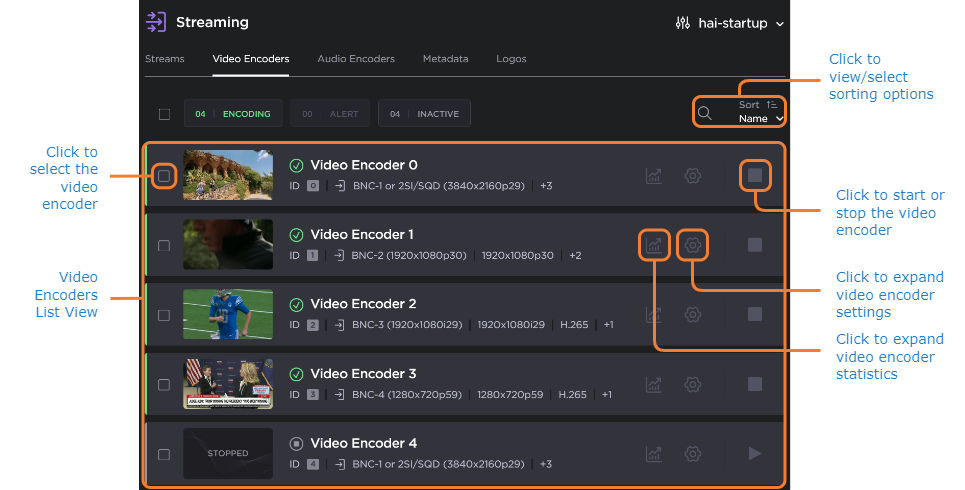This screenshot has height=490, width=965.
Task: Filter by 04 Inactive status button
Action: coord(424,114)
